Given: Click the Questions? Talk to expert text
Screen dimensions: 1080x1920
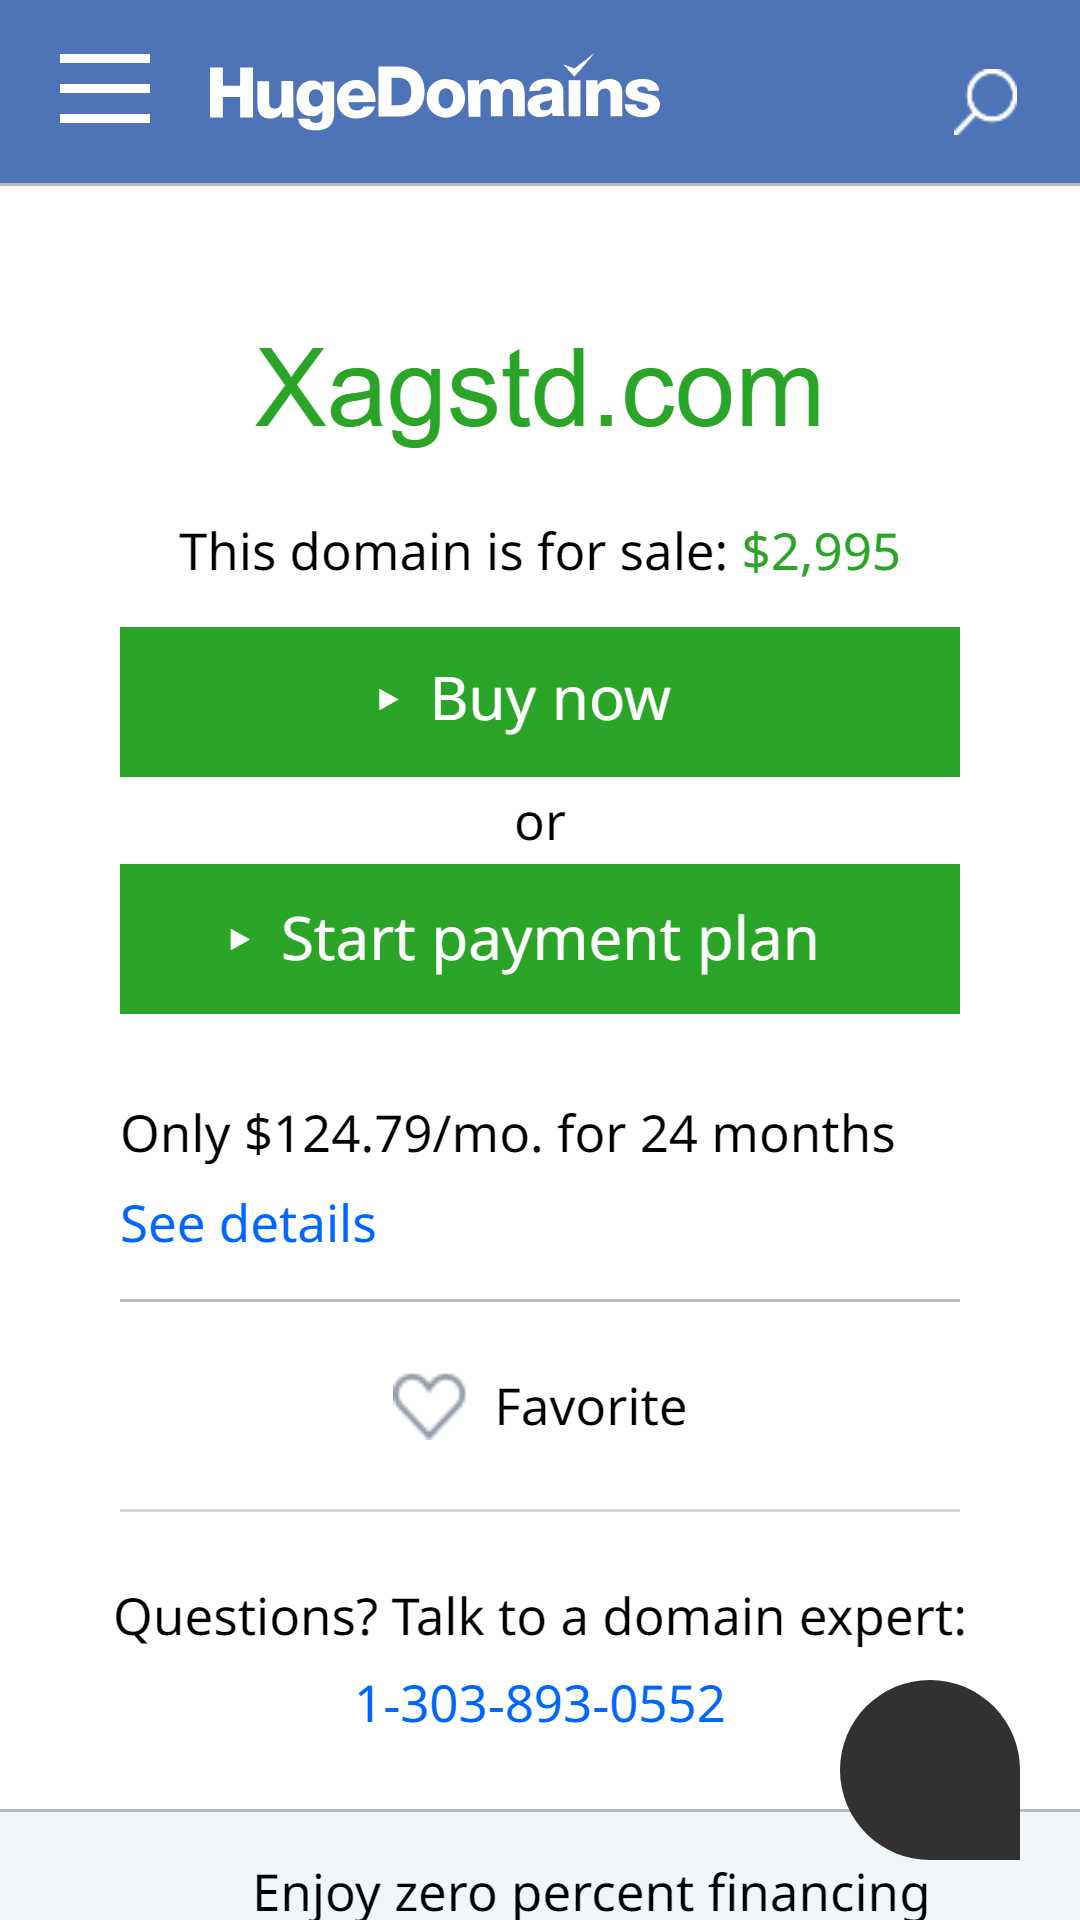Looking at the screenshot, I should tap(540, 1617).
